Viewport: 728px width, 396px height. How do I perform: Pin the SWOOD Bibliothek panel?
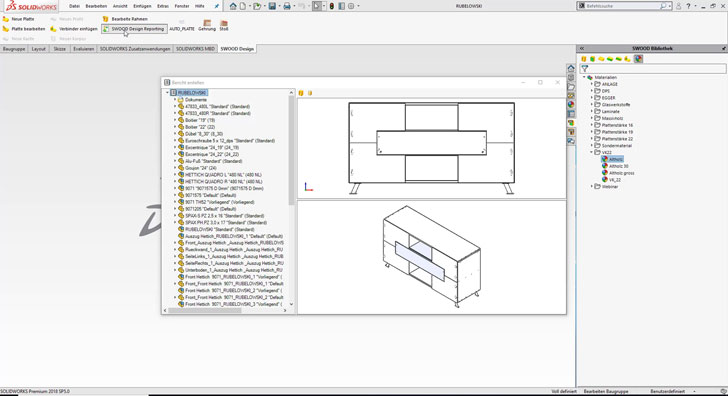723,48
